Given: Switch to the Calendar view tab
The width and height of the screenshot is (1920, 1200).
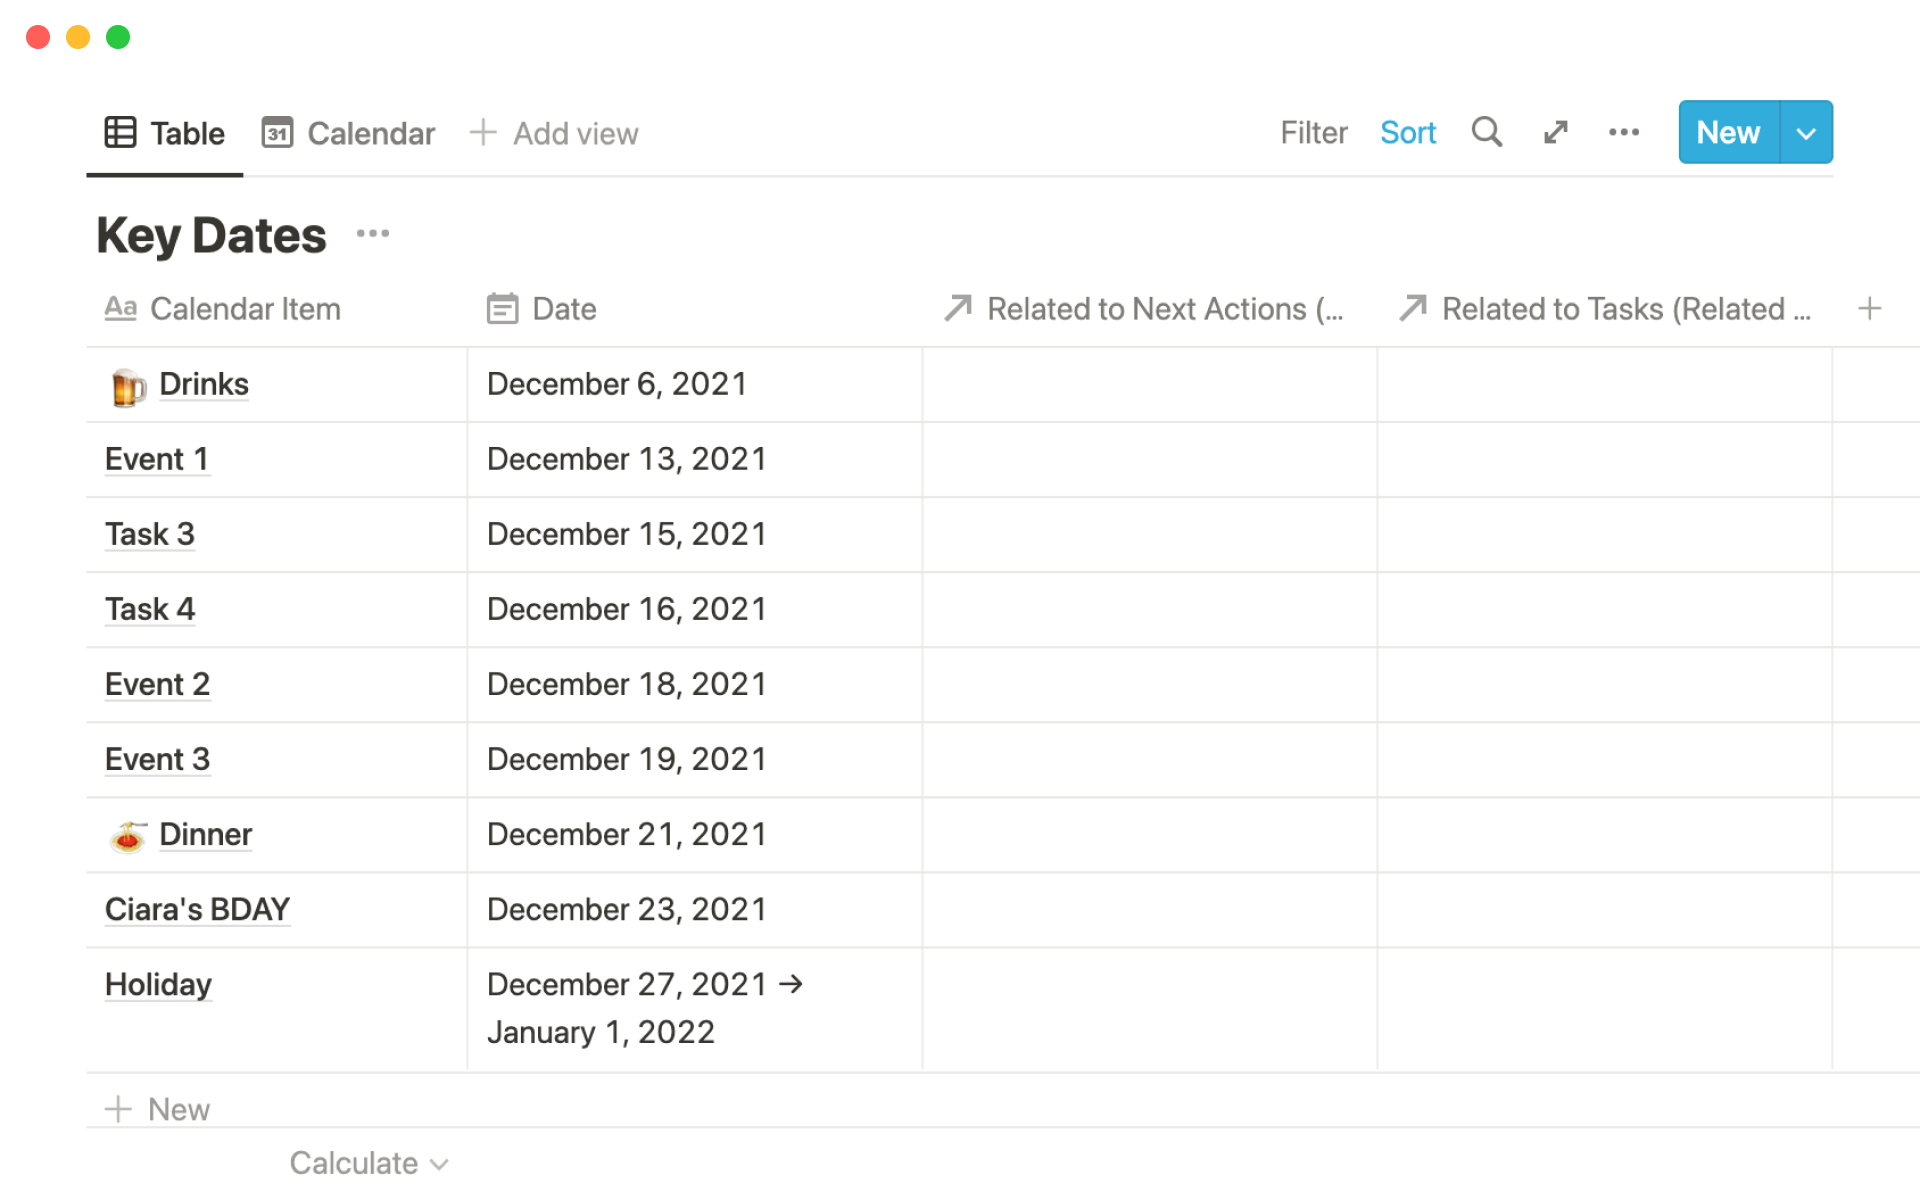Looking at the screenshot, I should (349, 133).
